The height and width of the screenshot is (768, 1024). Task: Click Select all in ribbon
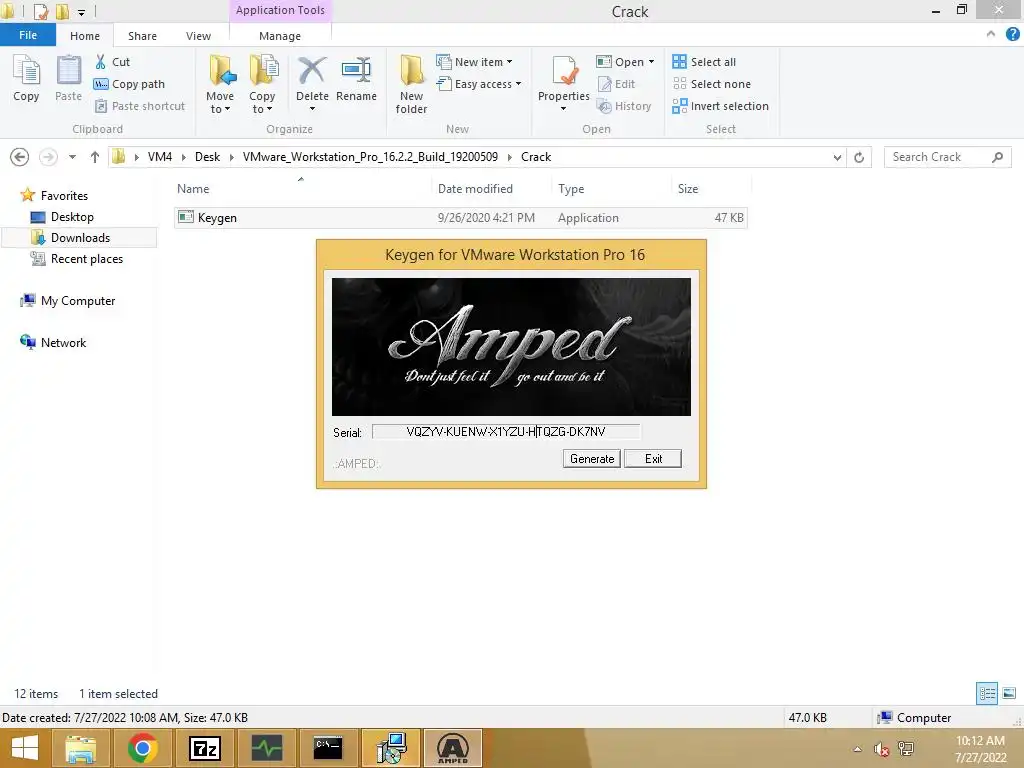[704, 62]
